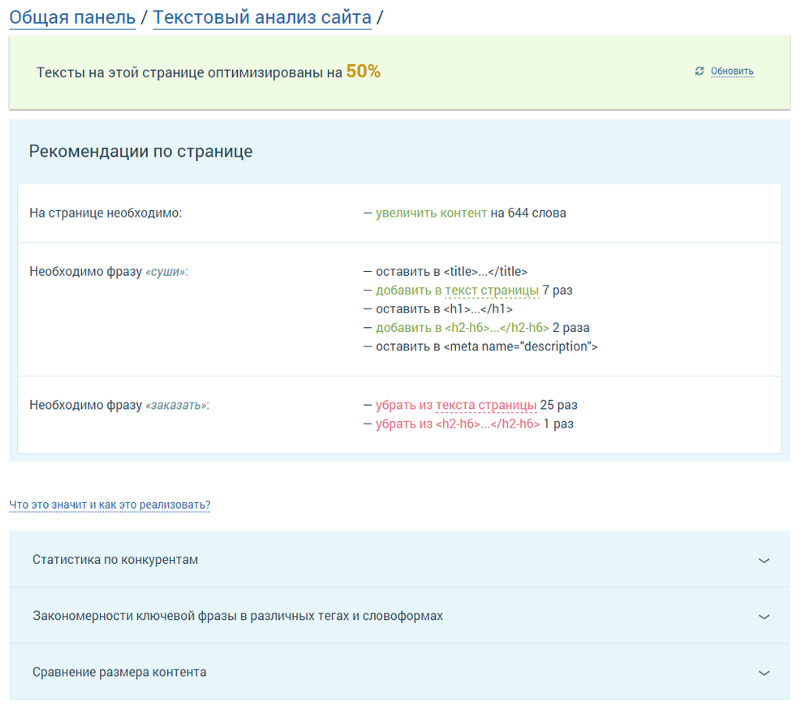Open the Текстовый анализ сайта breadcrumb link
Image resolution: width=800 pixels, height=709 pixels.
tap(262, 17)
